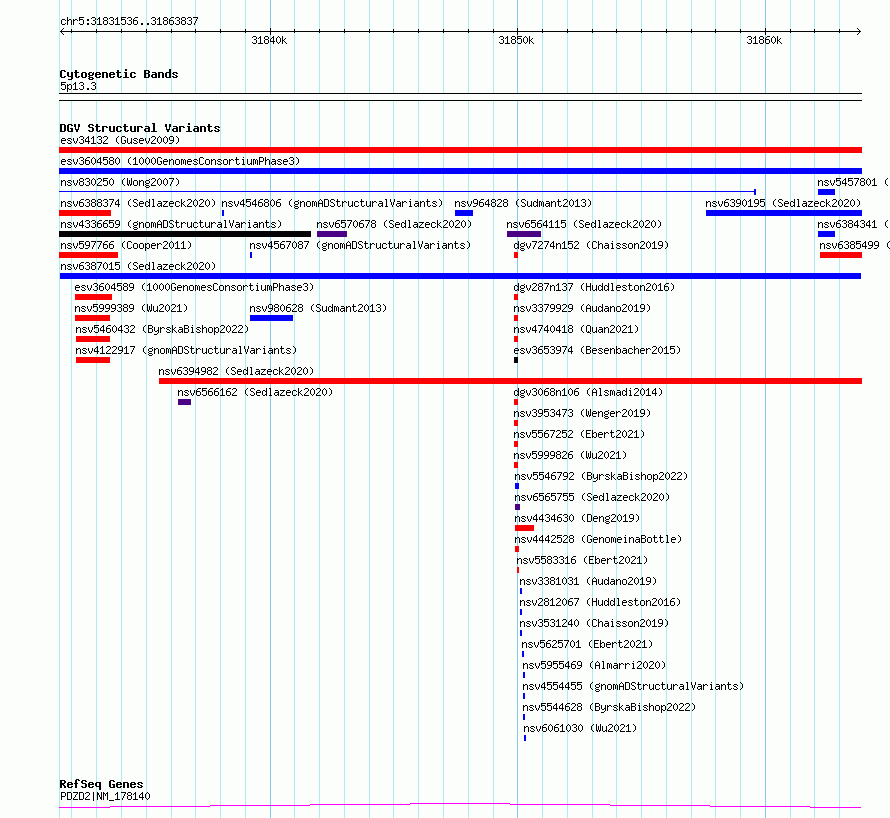Open nsv5999389 (Wu2021) variant
Viewport: 890px width, 818px height.
[x=131, y=308]
